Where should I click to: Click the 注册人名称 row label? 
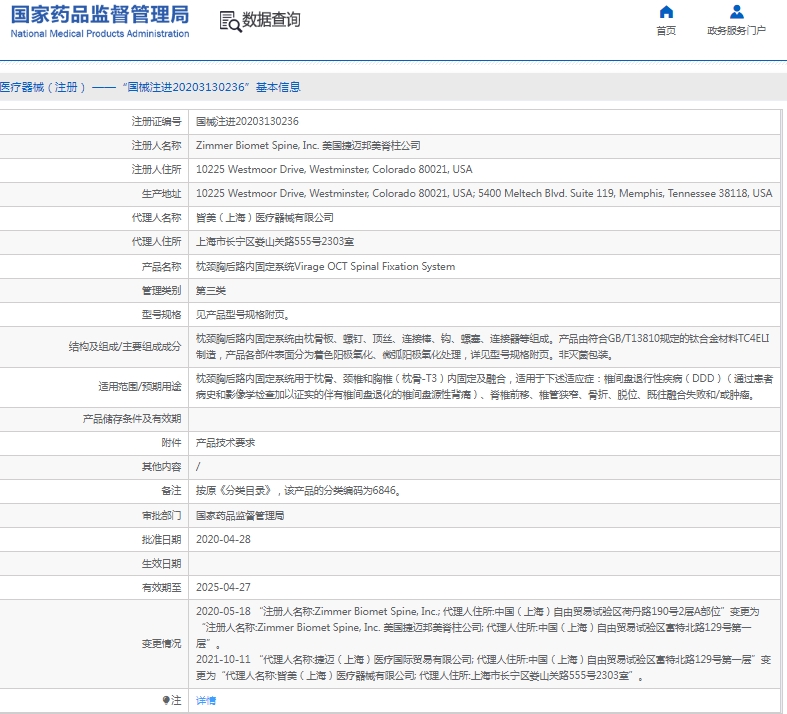pyautogui.click(x=156, y=146)
